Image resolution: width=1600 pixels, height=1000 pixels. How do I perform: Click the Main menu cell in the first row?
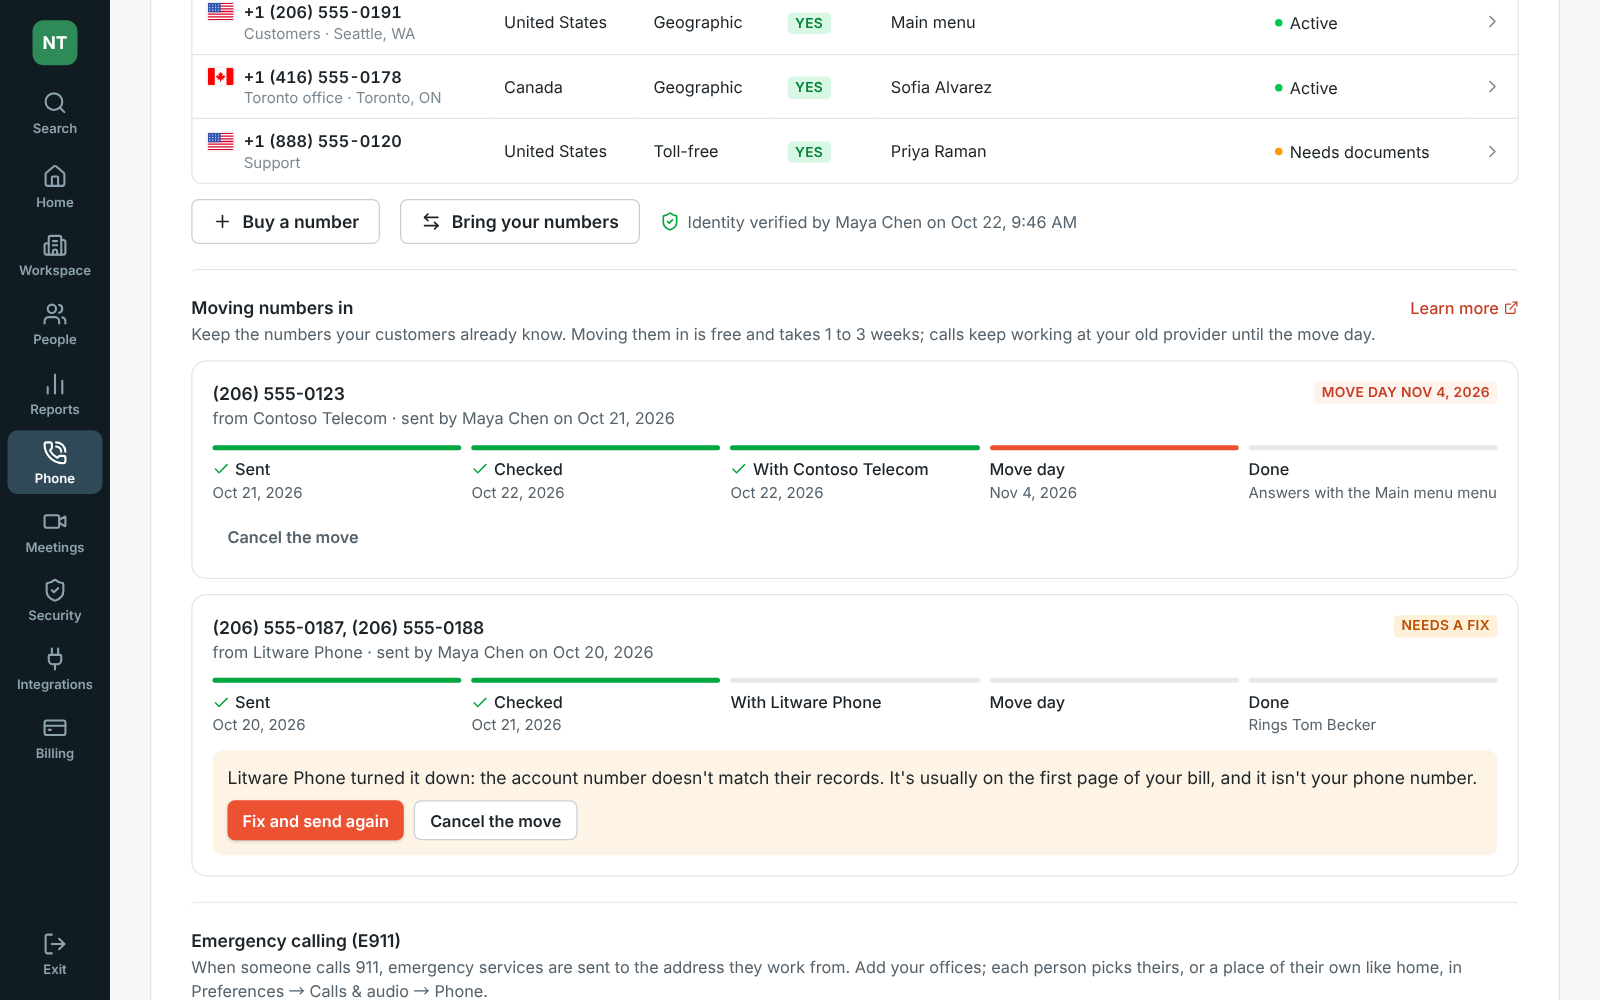coord(933,22)
